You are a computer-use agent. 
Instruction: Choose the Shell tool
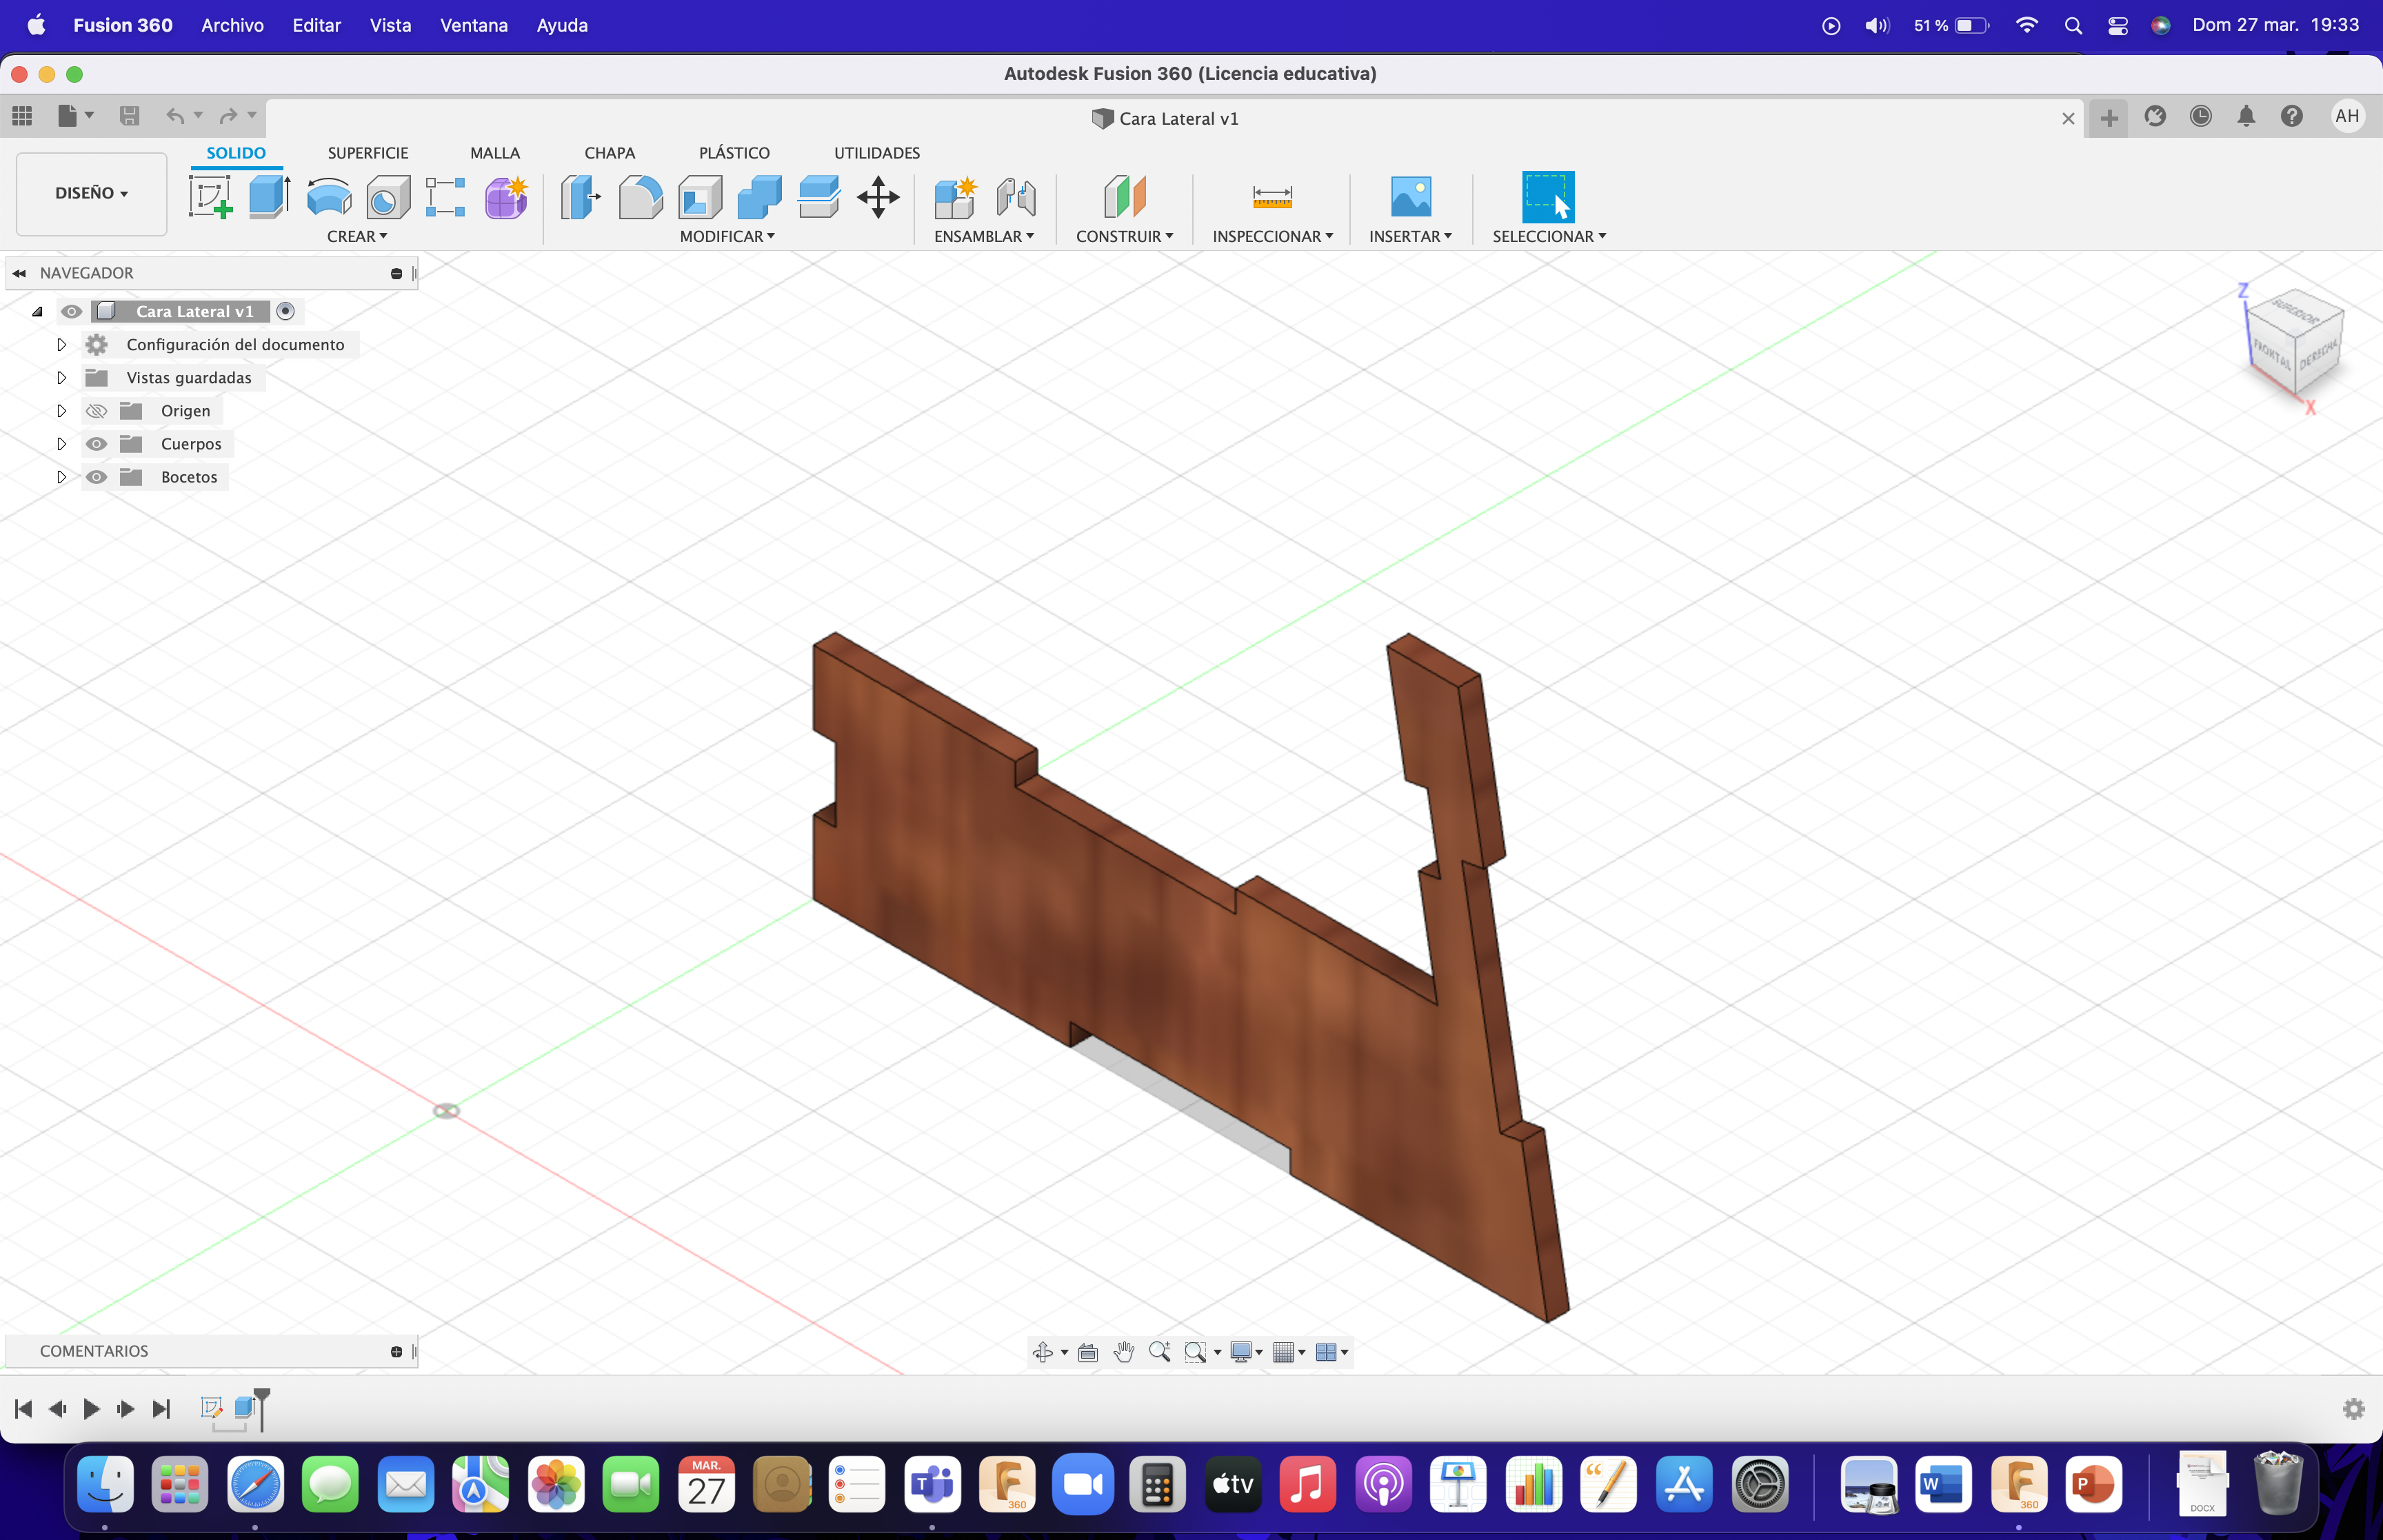click(x=700, y=196)
